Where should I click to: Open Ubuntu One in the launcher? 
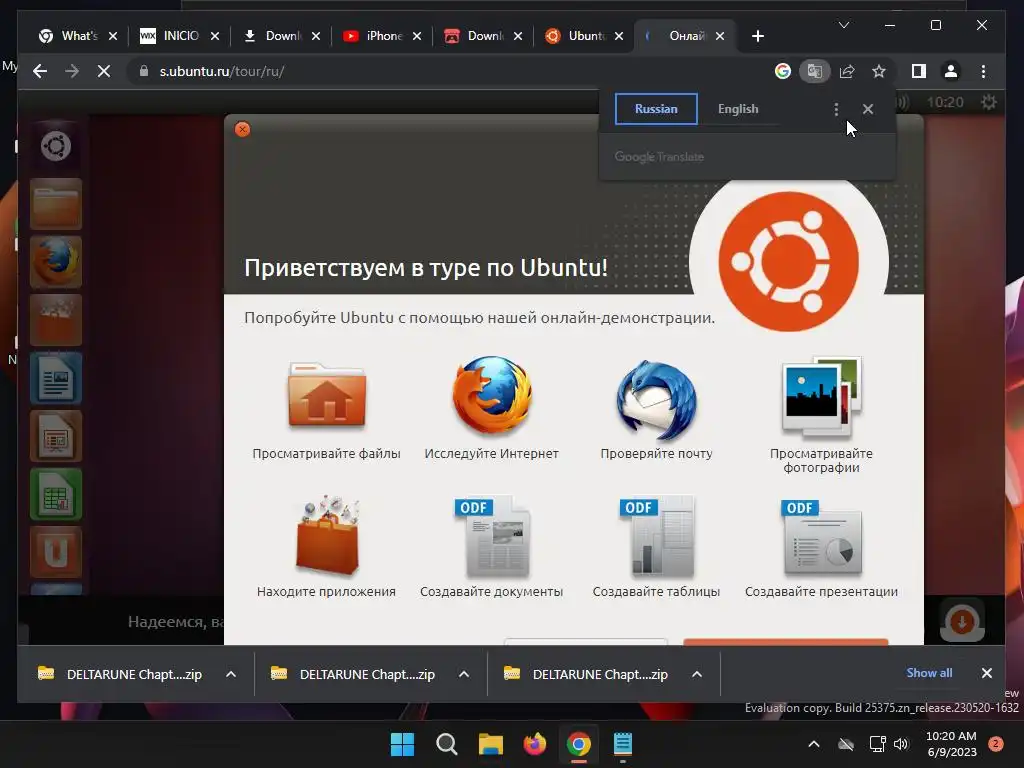[56, 553]
